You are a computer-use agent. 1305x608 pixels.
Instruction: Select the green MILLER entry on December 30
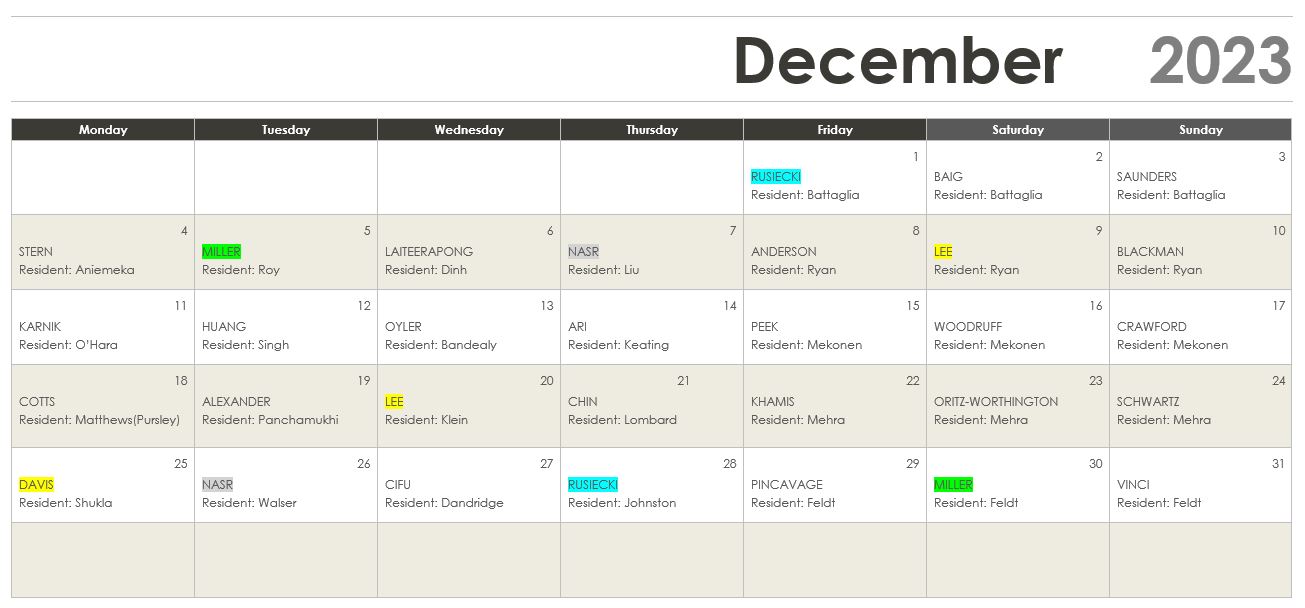(x=953, y=485)
